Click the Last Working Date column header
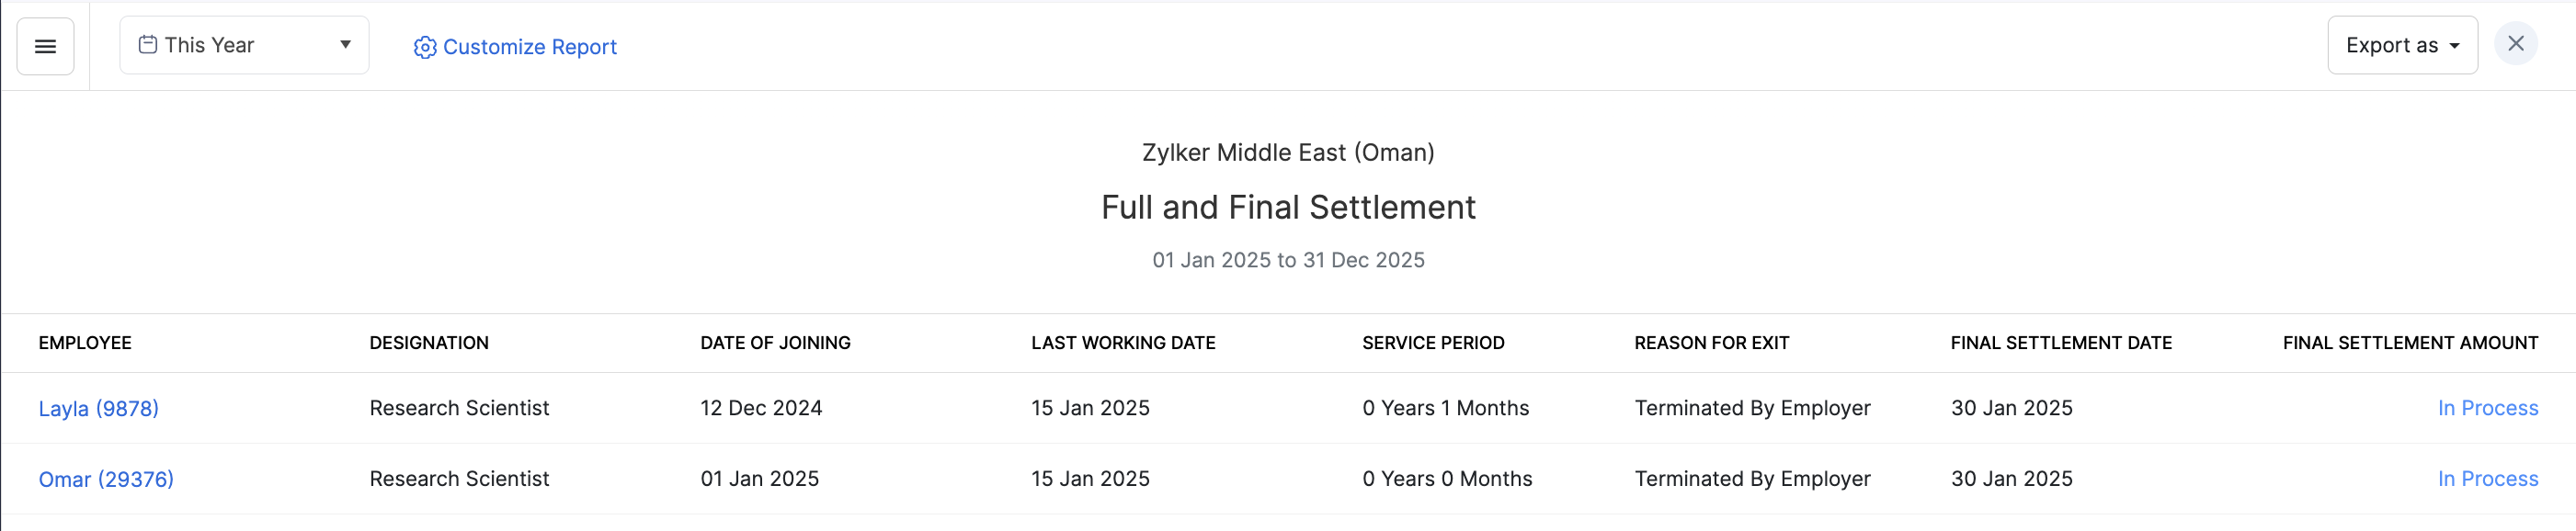The width and height of the screenshot is (2576, 531). click(x=1123, y=343)
